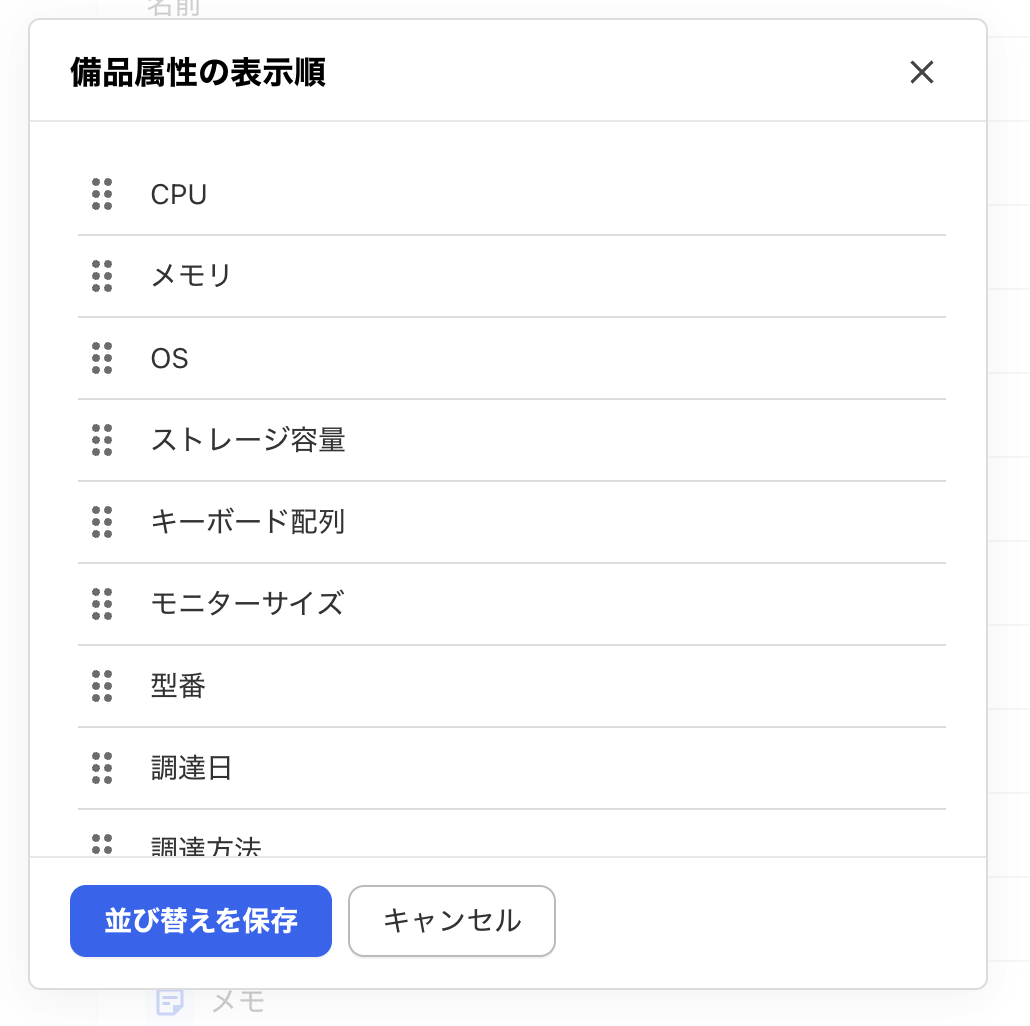
Task: Click the メモ note icon behind the dialog
Action: click(x=168, y=999)
